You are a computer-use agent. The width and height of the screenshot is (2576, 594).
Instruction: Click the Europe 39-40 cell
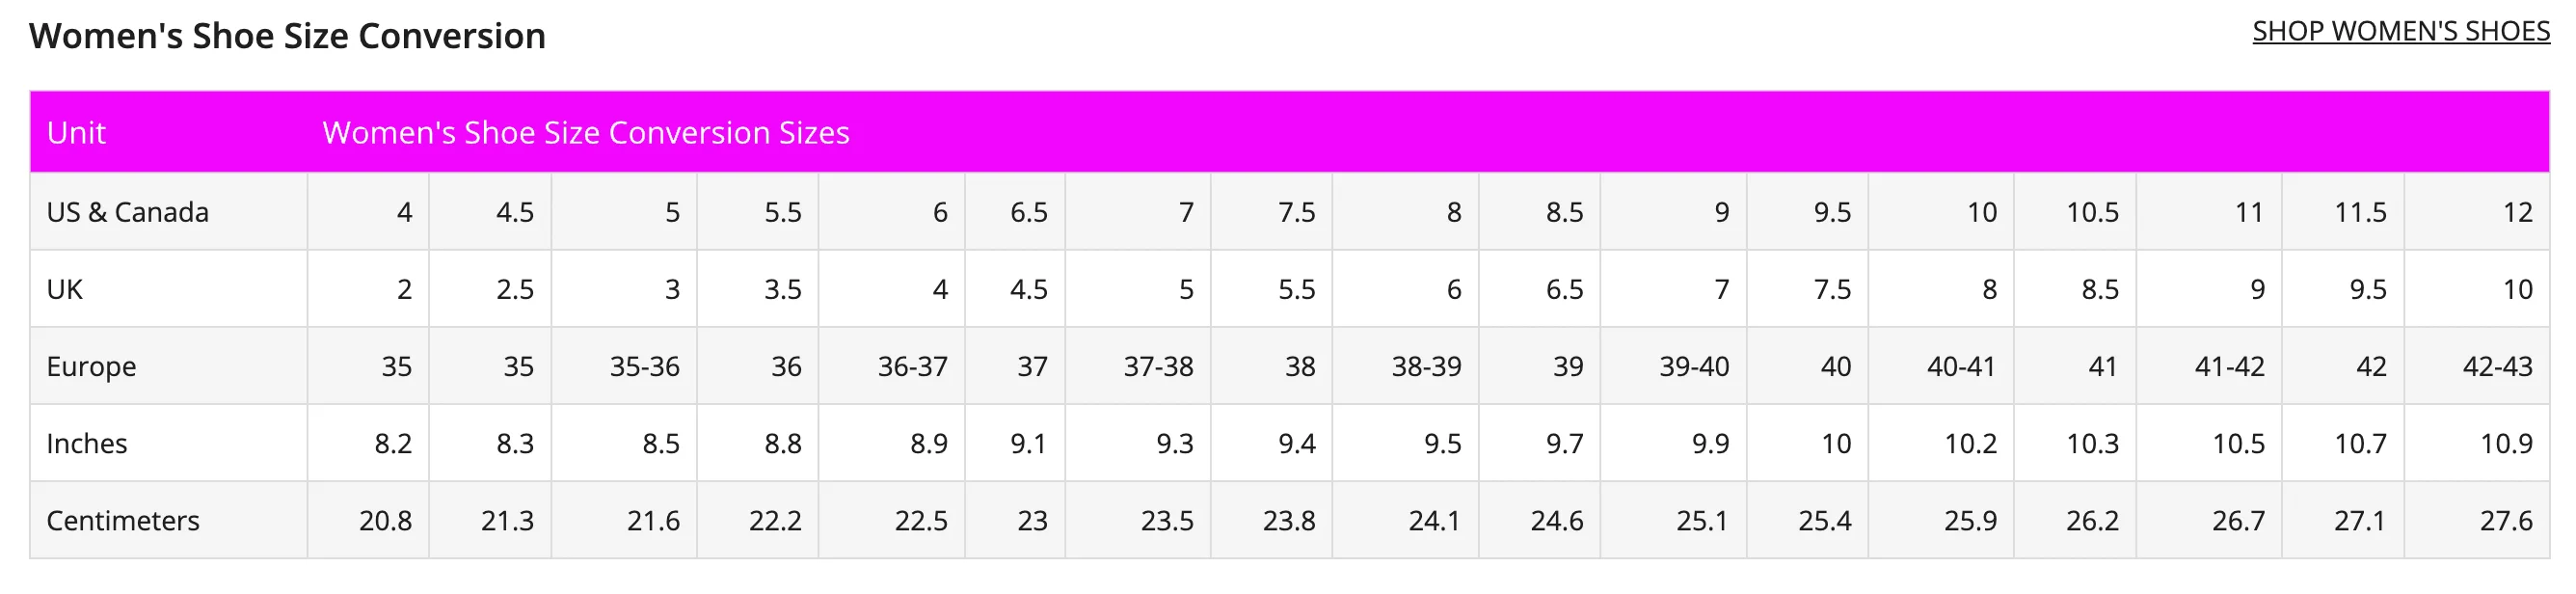pyautogui.click(x=1673, y=366)
